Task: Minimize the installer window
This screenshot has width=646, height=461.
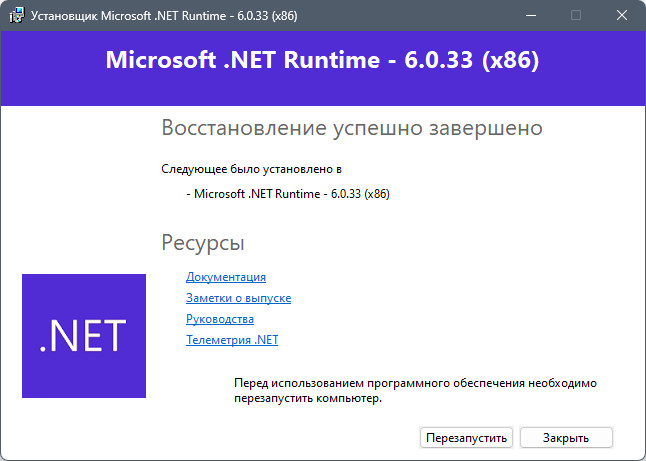Action: (531, 16)
